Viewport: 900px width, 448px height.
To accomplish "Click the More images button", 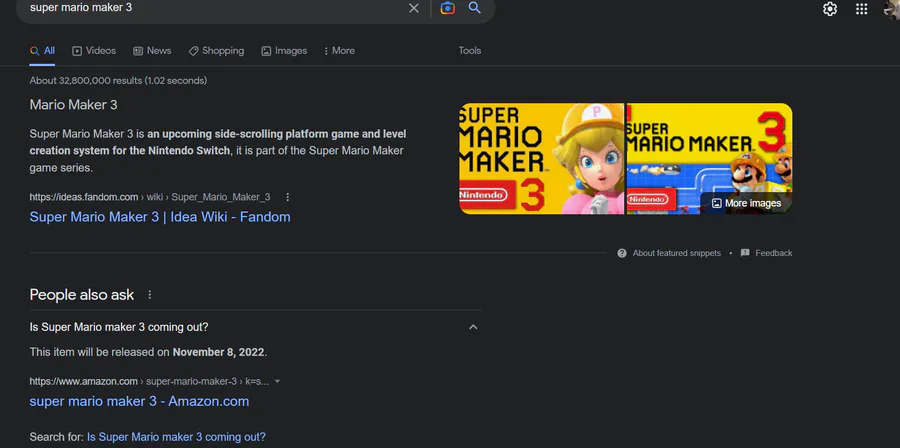I will [746, 203].
